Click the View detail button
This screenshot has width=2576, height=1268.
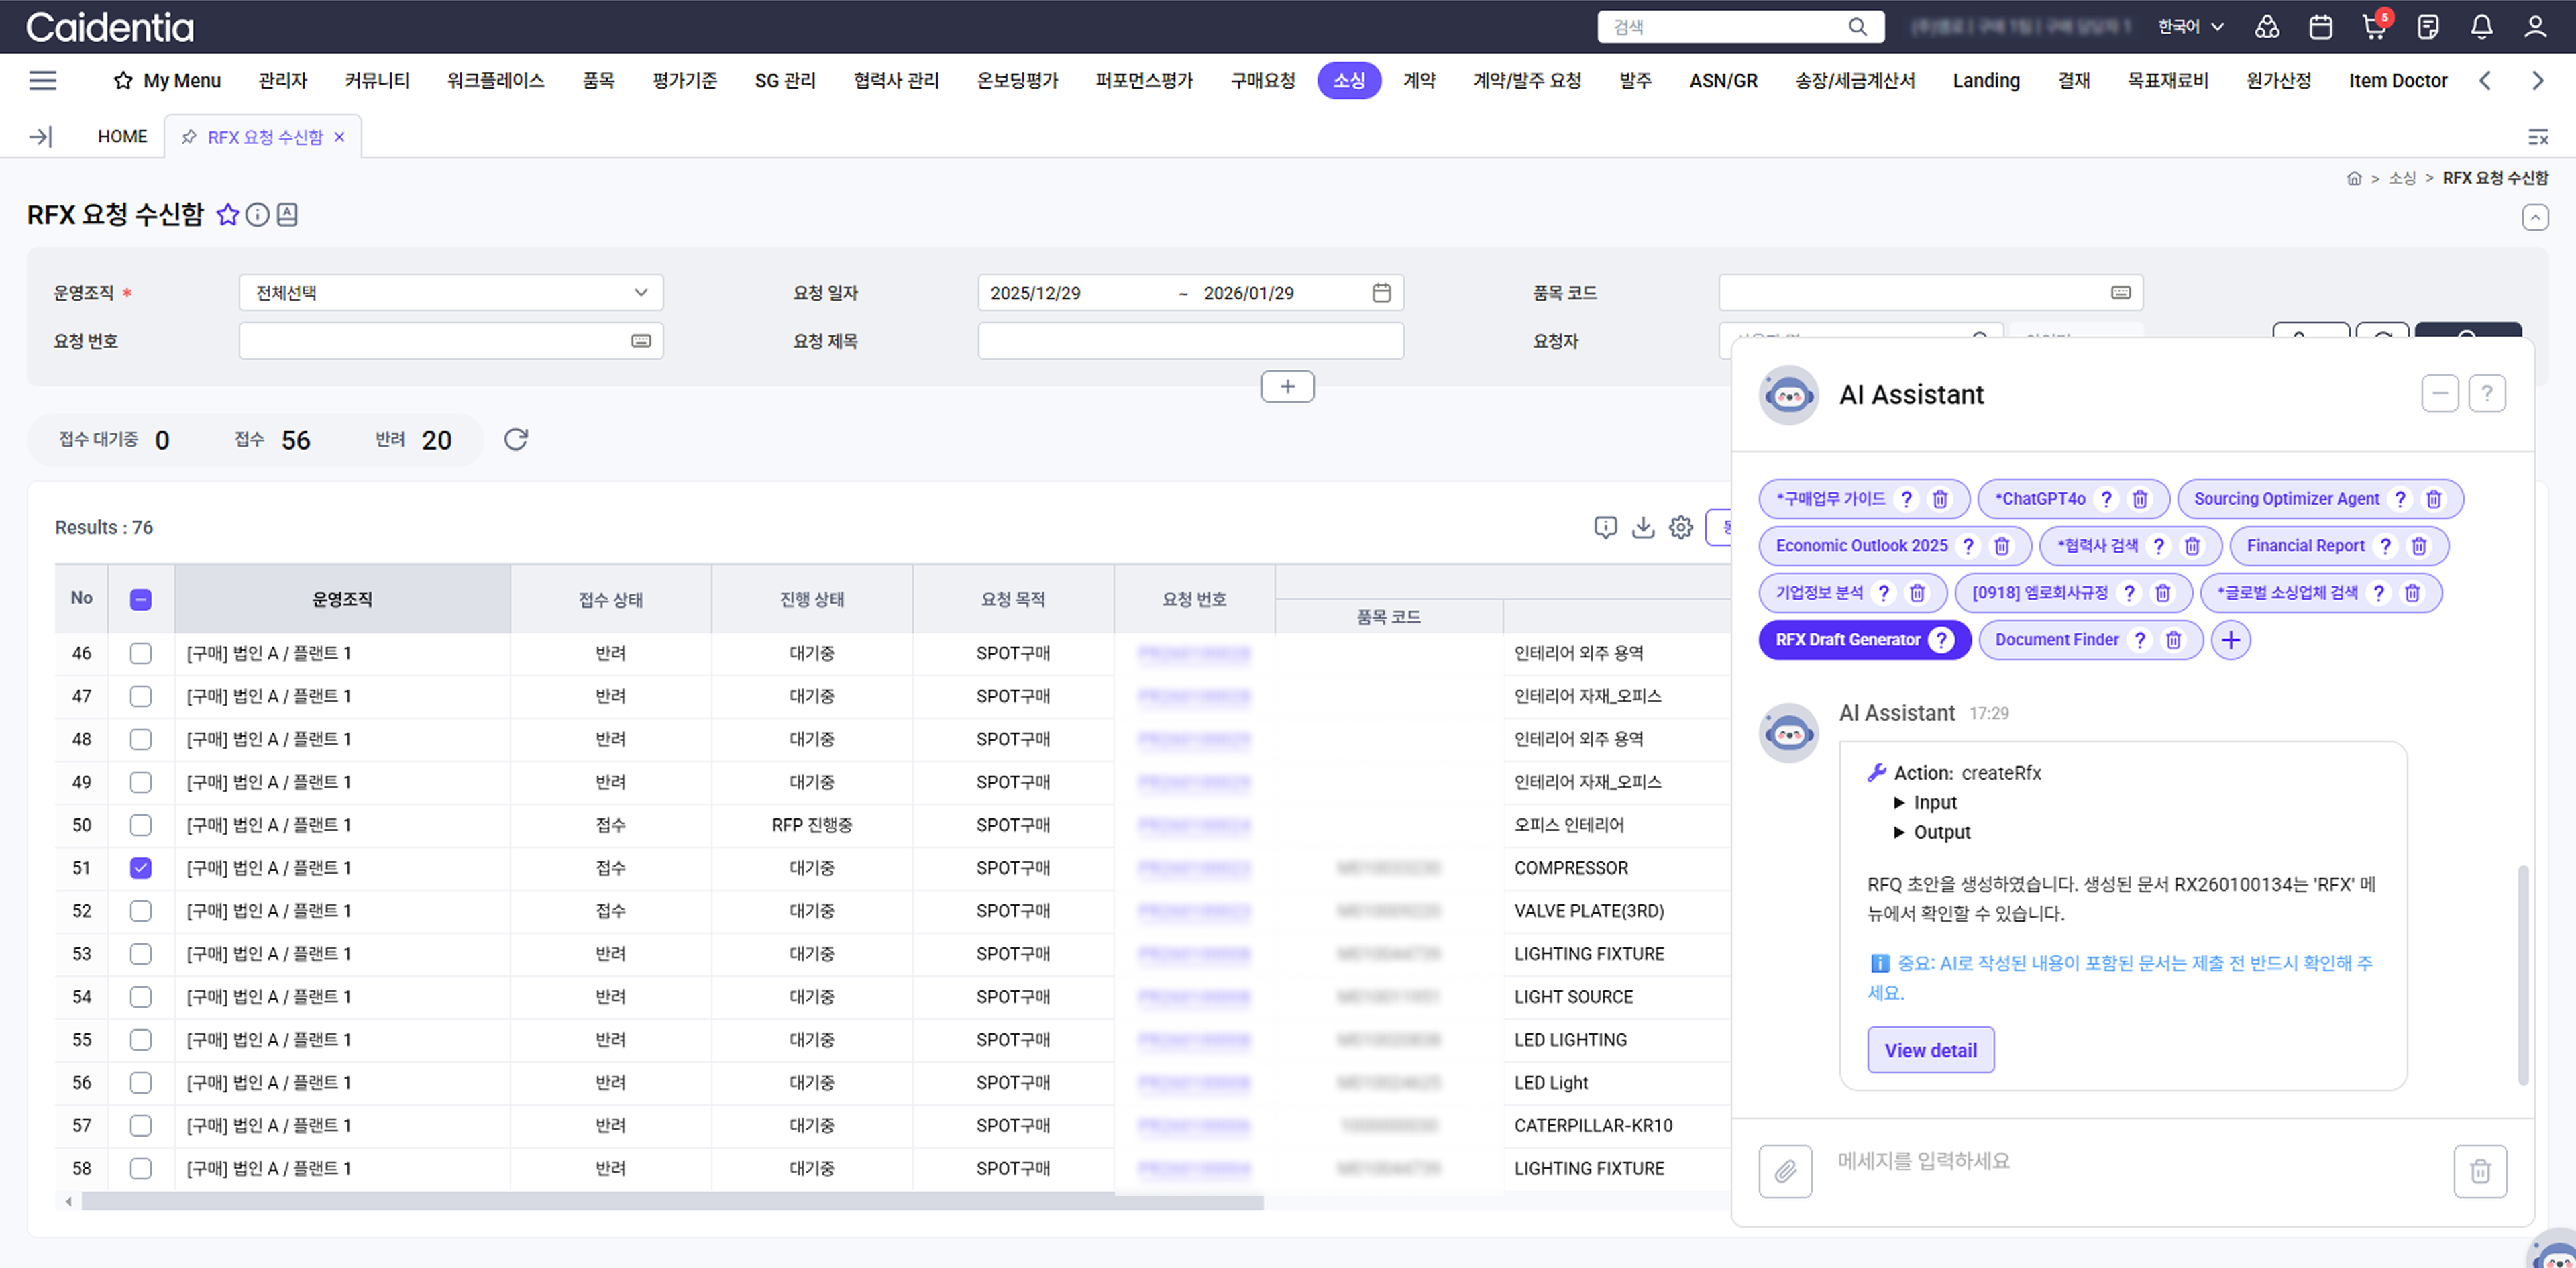pyautogui.click(x=1930, y=1050)
